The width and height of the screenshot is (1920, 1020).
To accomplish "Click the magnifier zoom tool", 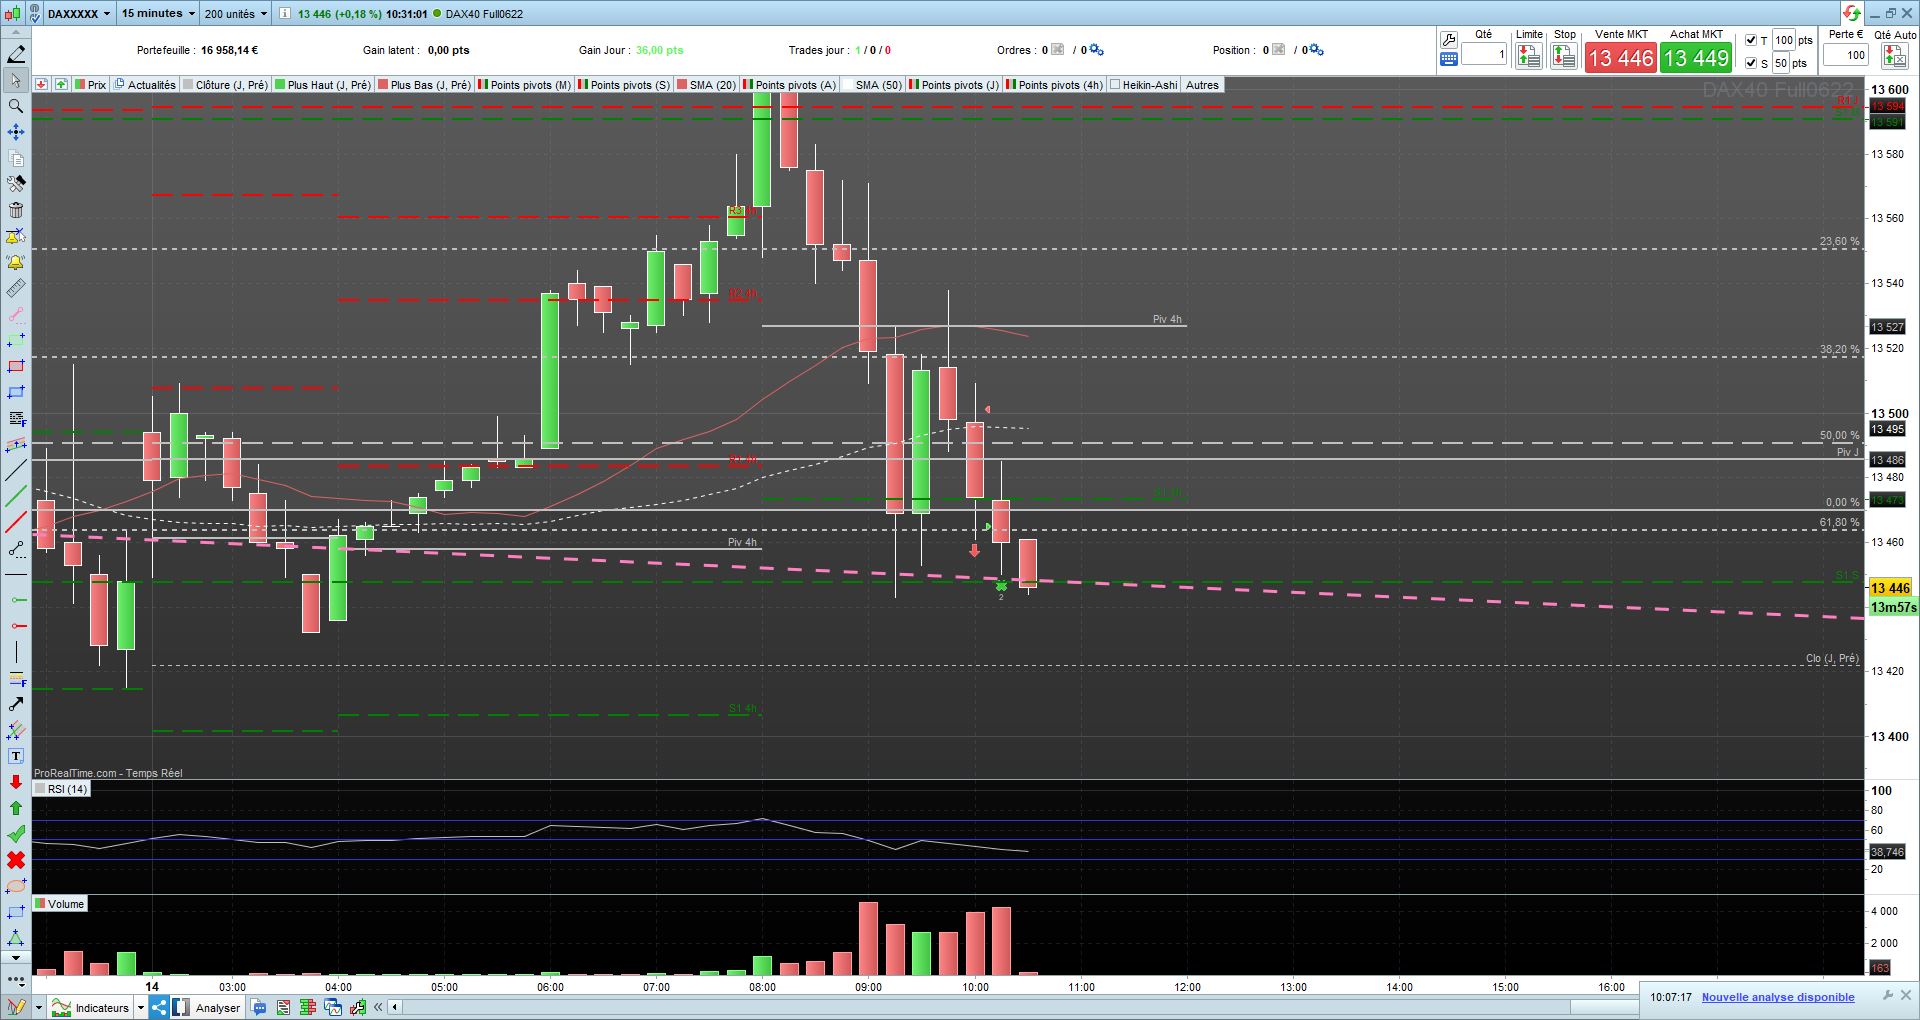I will point(16,106).
